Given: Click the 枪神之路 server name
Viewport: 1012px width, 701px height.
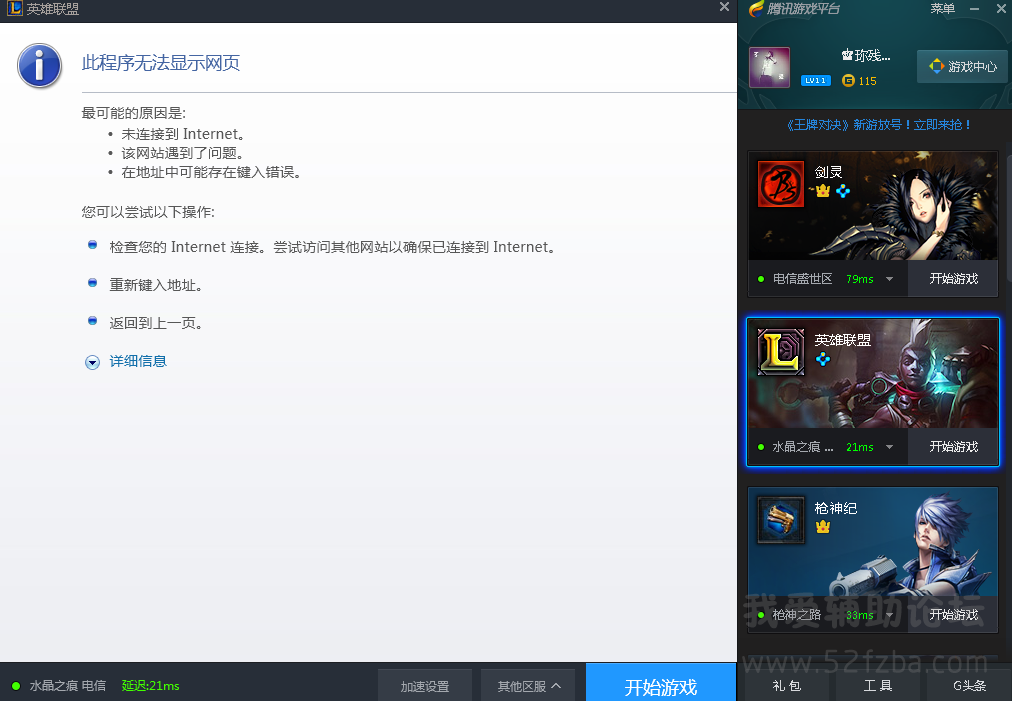Looking at the screenshot, I should (796, 615).
